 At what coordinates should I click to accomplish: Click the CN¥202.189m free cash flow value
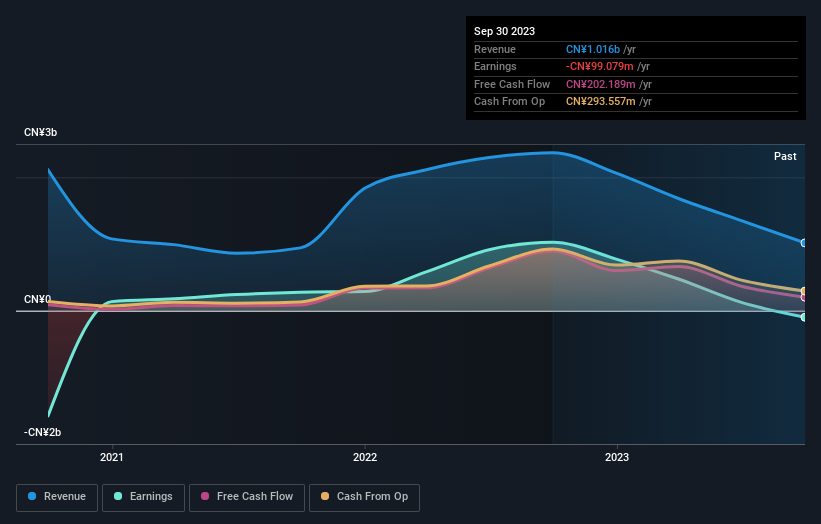(x=601, y=84)
